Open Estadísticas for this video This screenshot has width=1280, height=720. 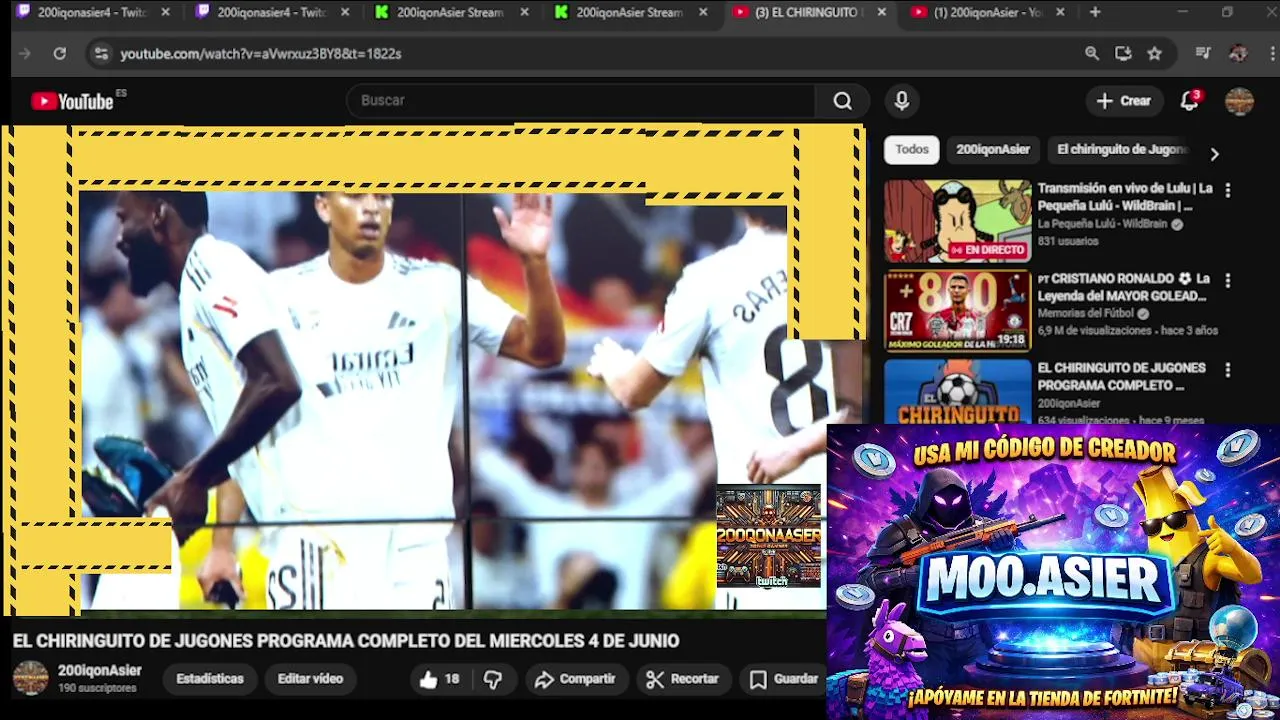(x=210, y=679)
